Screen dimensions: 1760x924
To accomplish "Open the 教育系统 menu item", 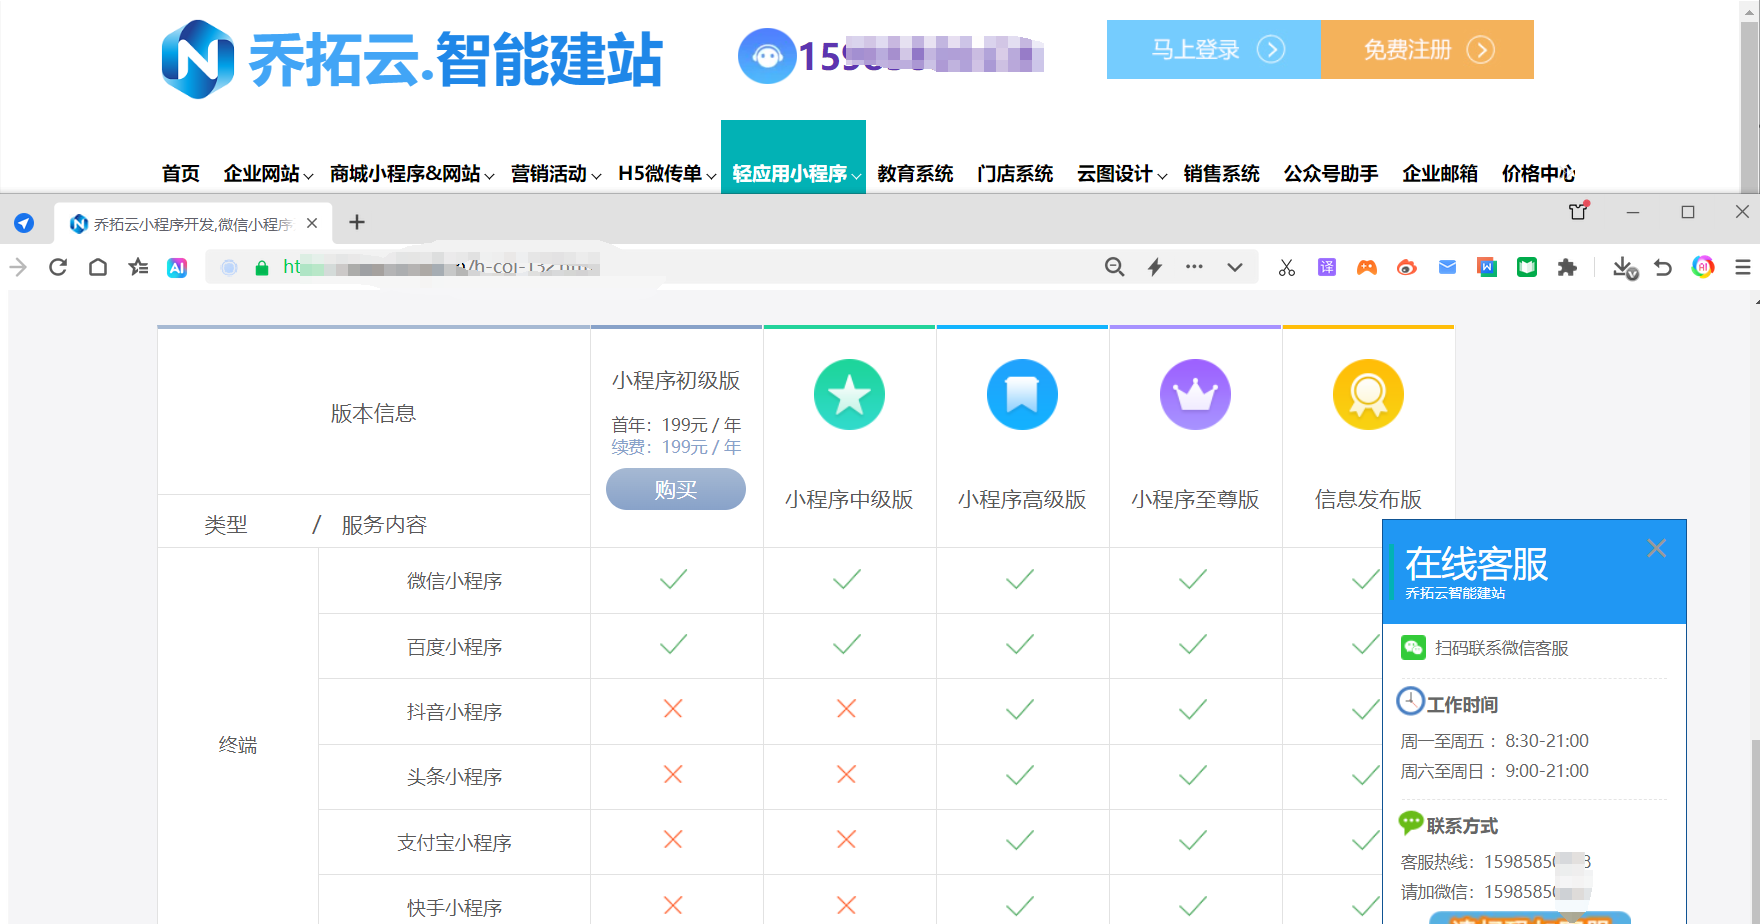I will tap(915, 174).
